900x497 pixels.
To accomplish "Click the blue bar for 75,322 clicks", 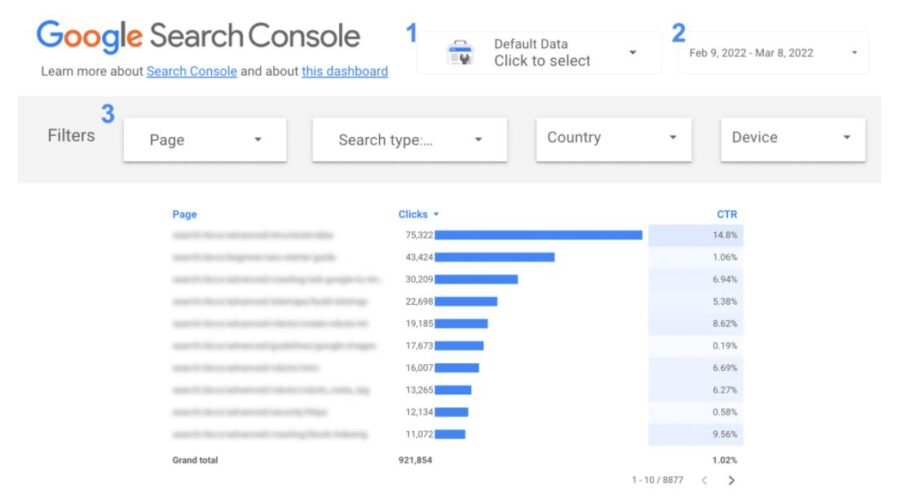I will (538, 235).
